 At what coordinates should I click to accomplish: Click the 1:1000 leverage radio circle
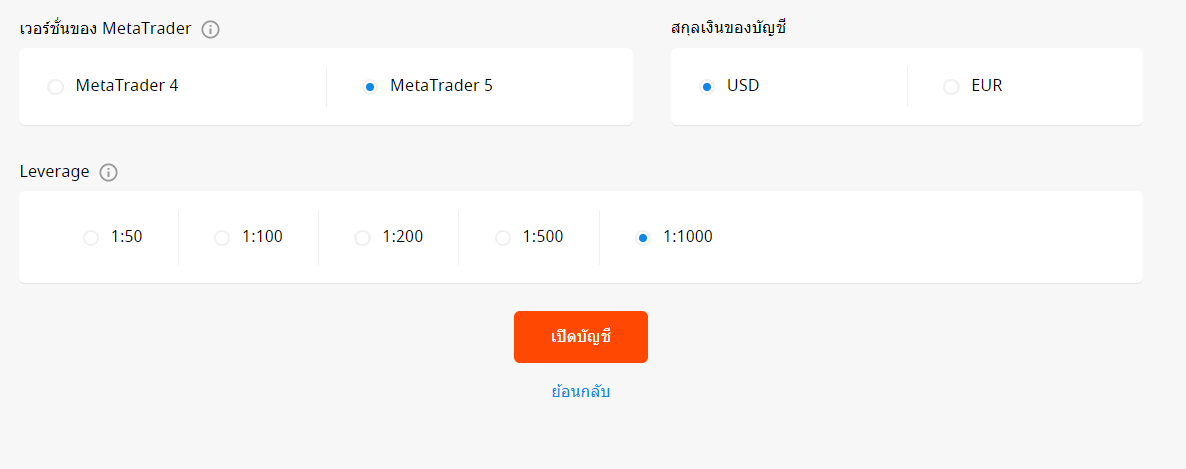[643, 238]
